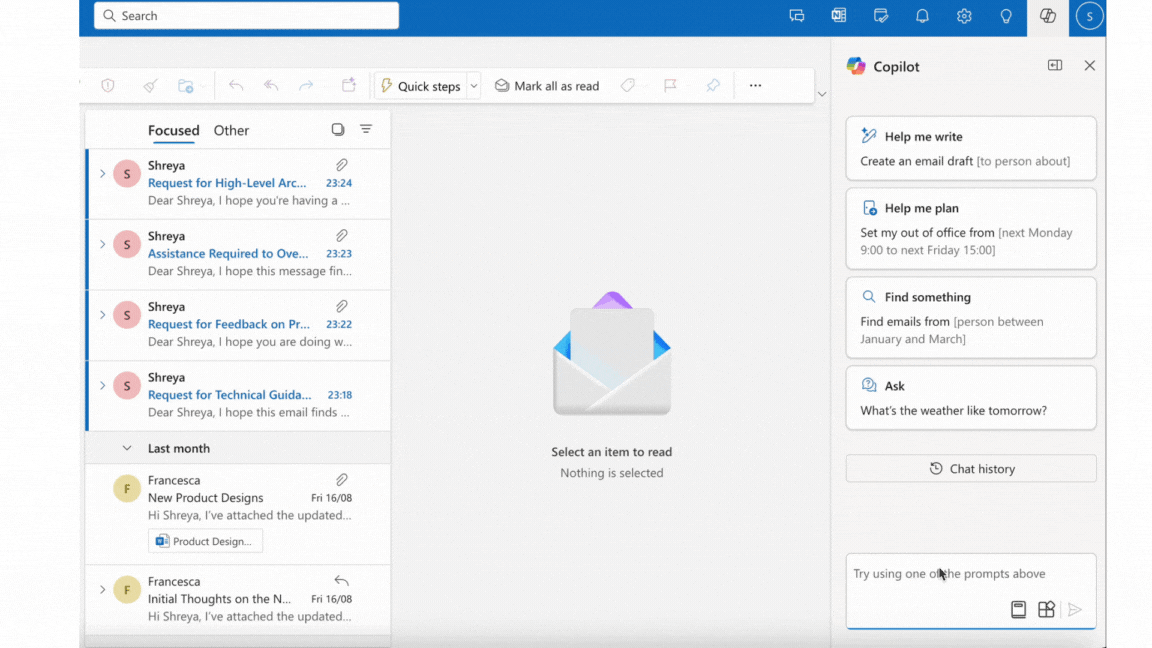Open My Day to-do icon

tap(880, 15)
